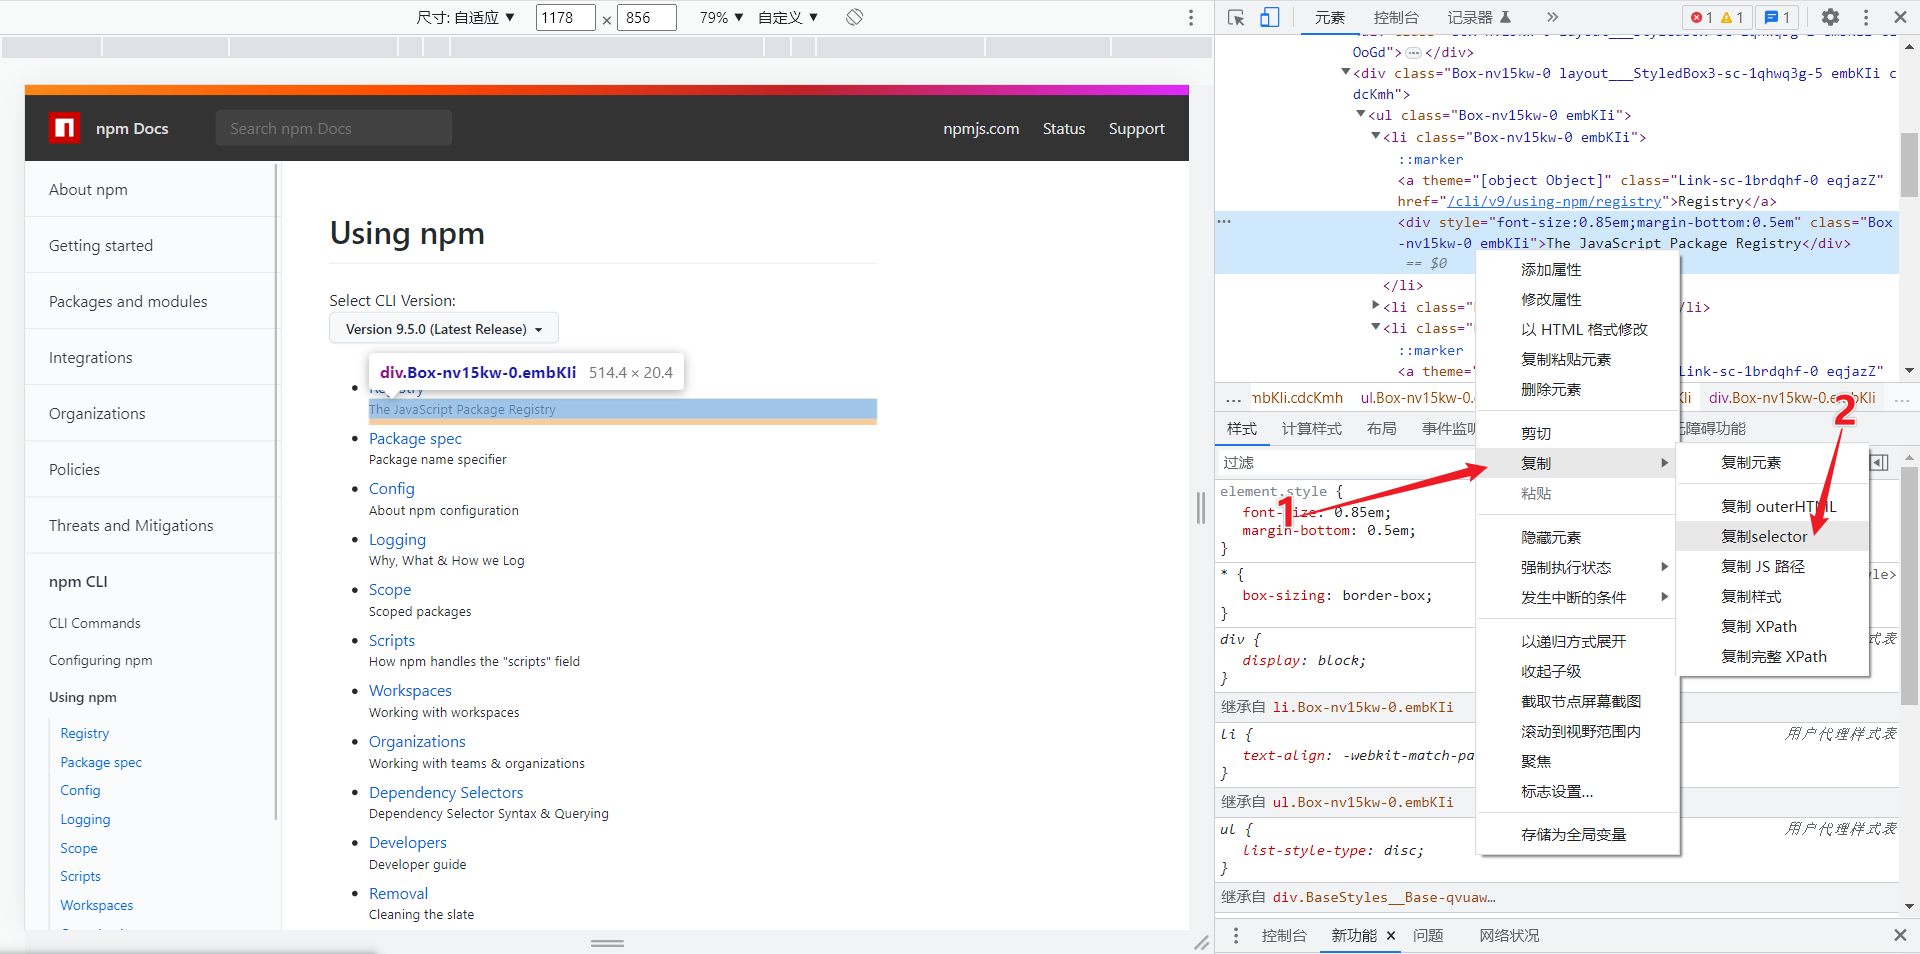Open 尺寸: 自适应 device dropdown
The image size is (1920, 954).
[465, 17]
